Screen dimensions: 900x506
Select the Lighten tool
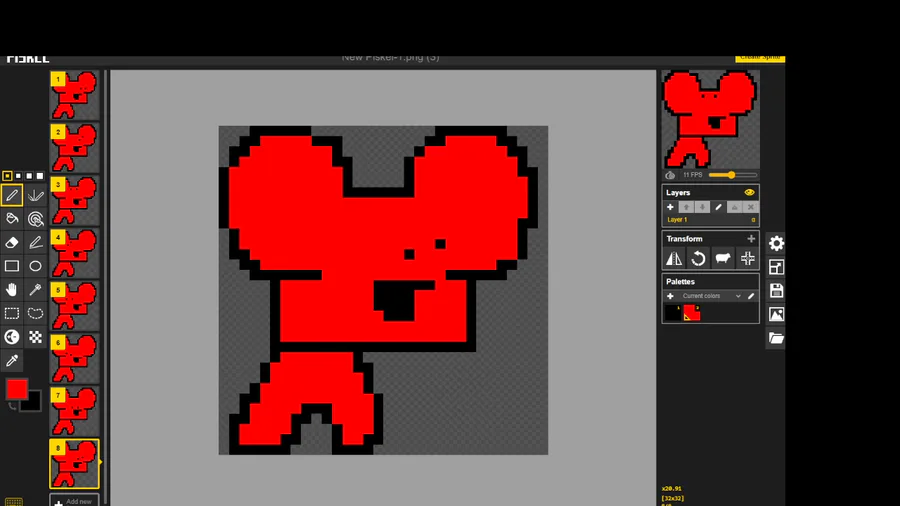pos(12,337)
